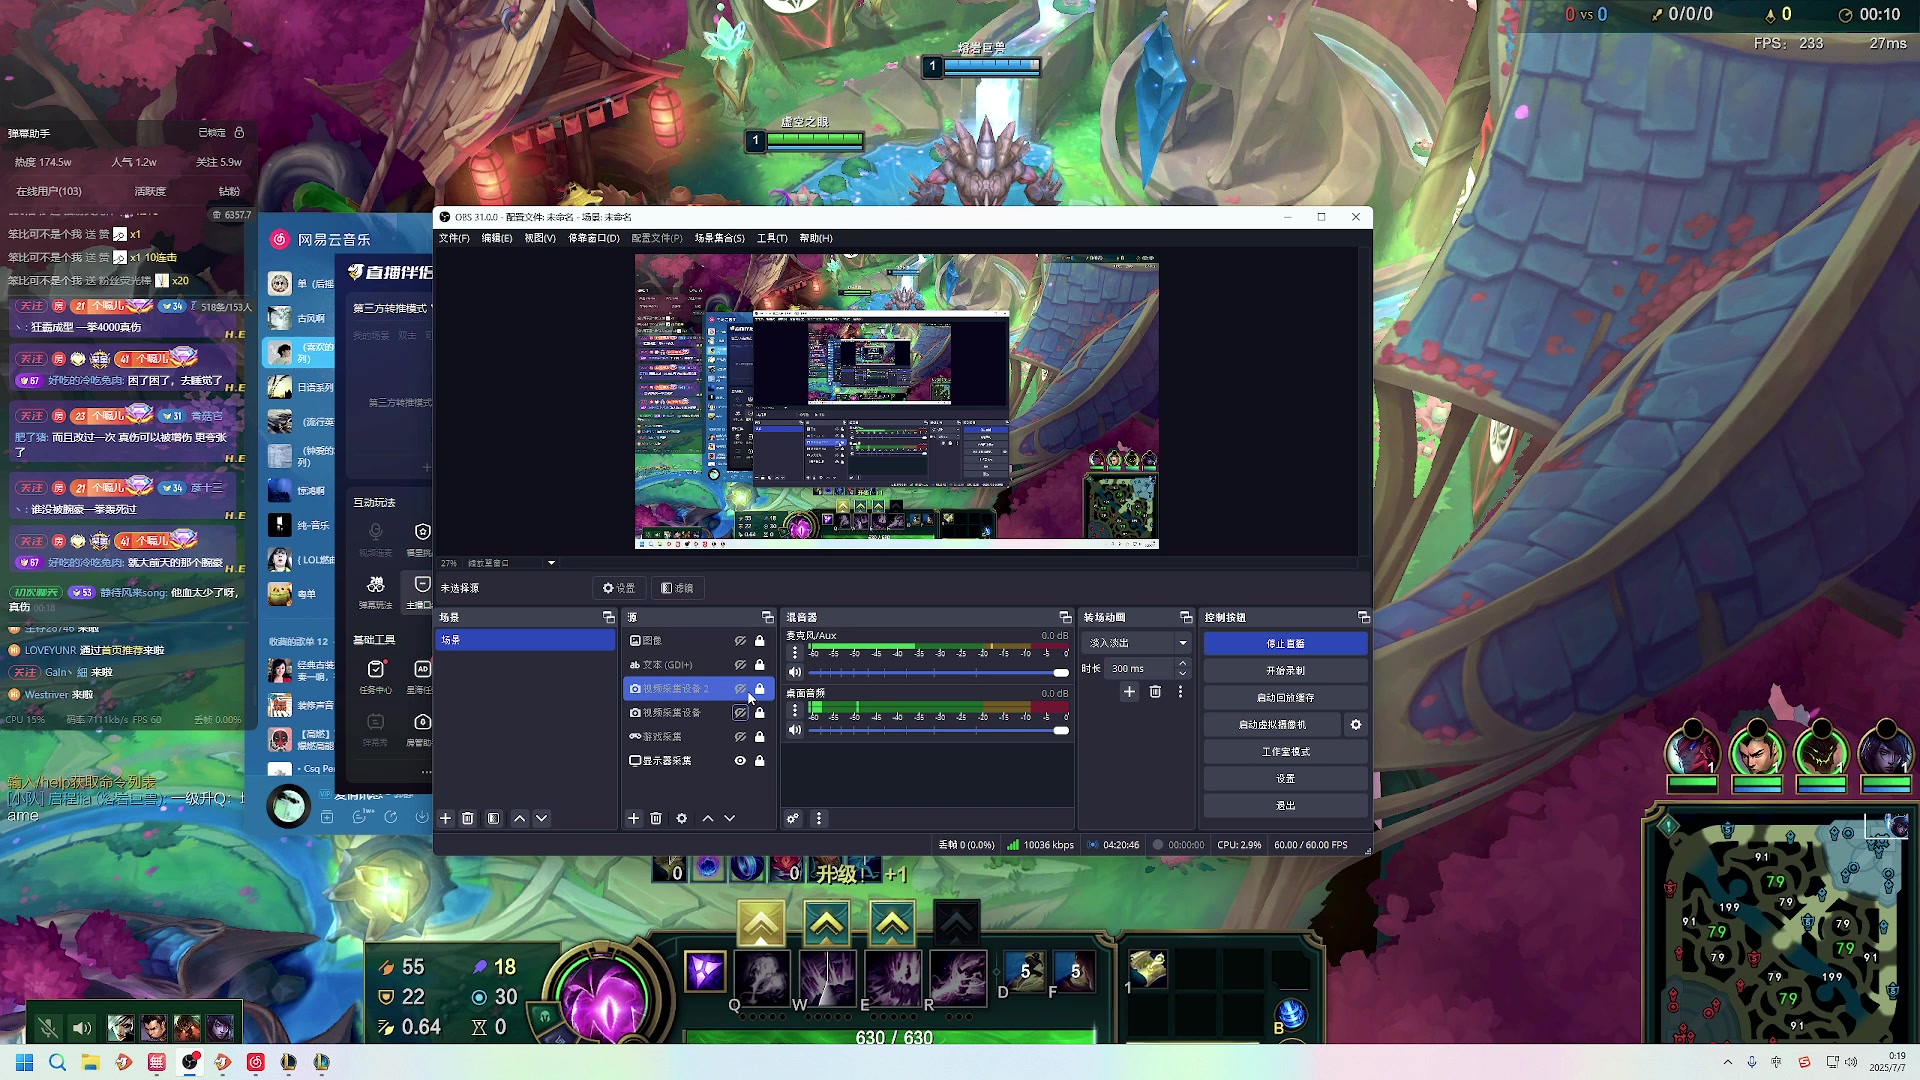
Task: Move selected source up in Sources panel
Action: tap(708, 819)
